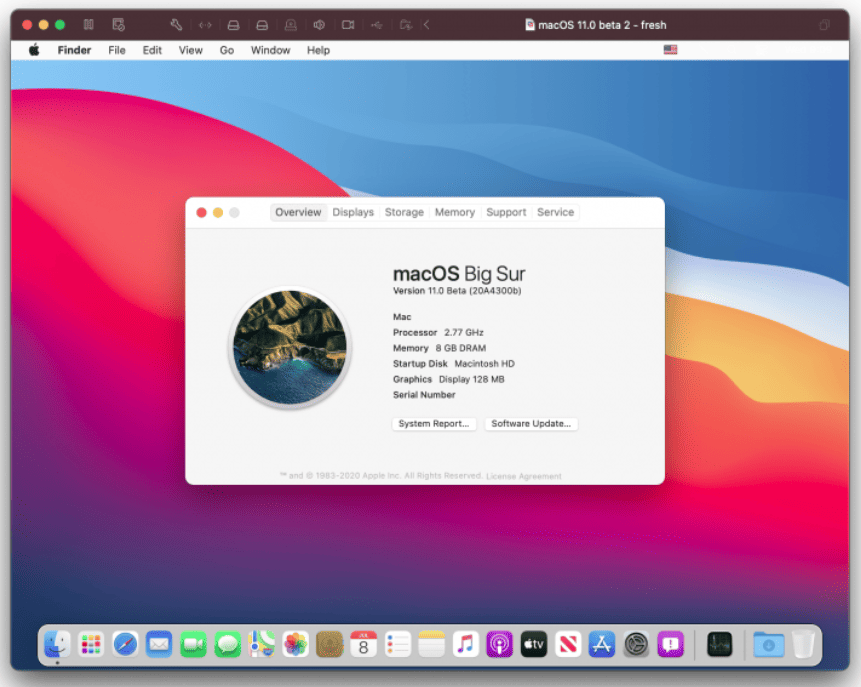This screenshot has width=861, height=687.
Task: Open the Apple menu
Action: 34,50
